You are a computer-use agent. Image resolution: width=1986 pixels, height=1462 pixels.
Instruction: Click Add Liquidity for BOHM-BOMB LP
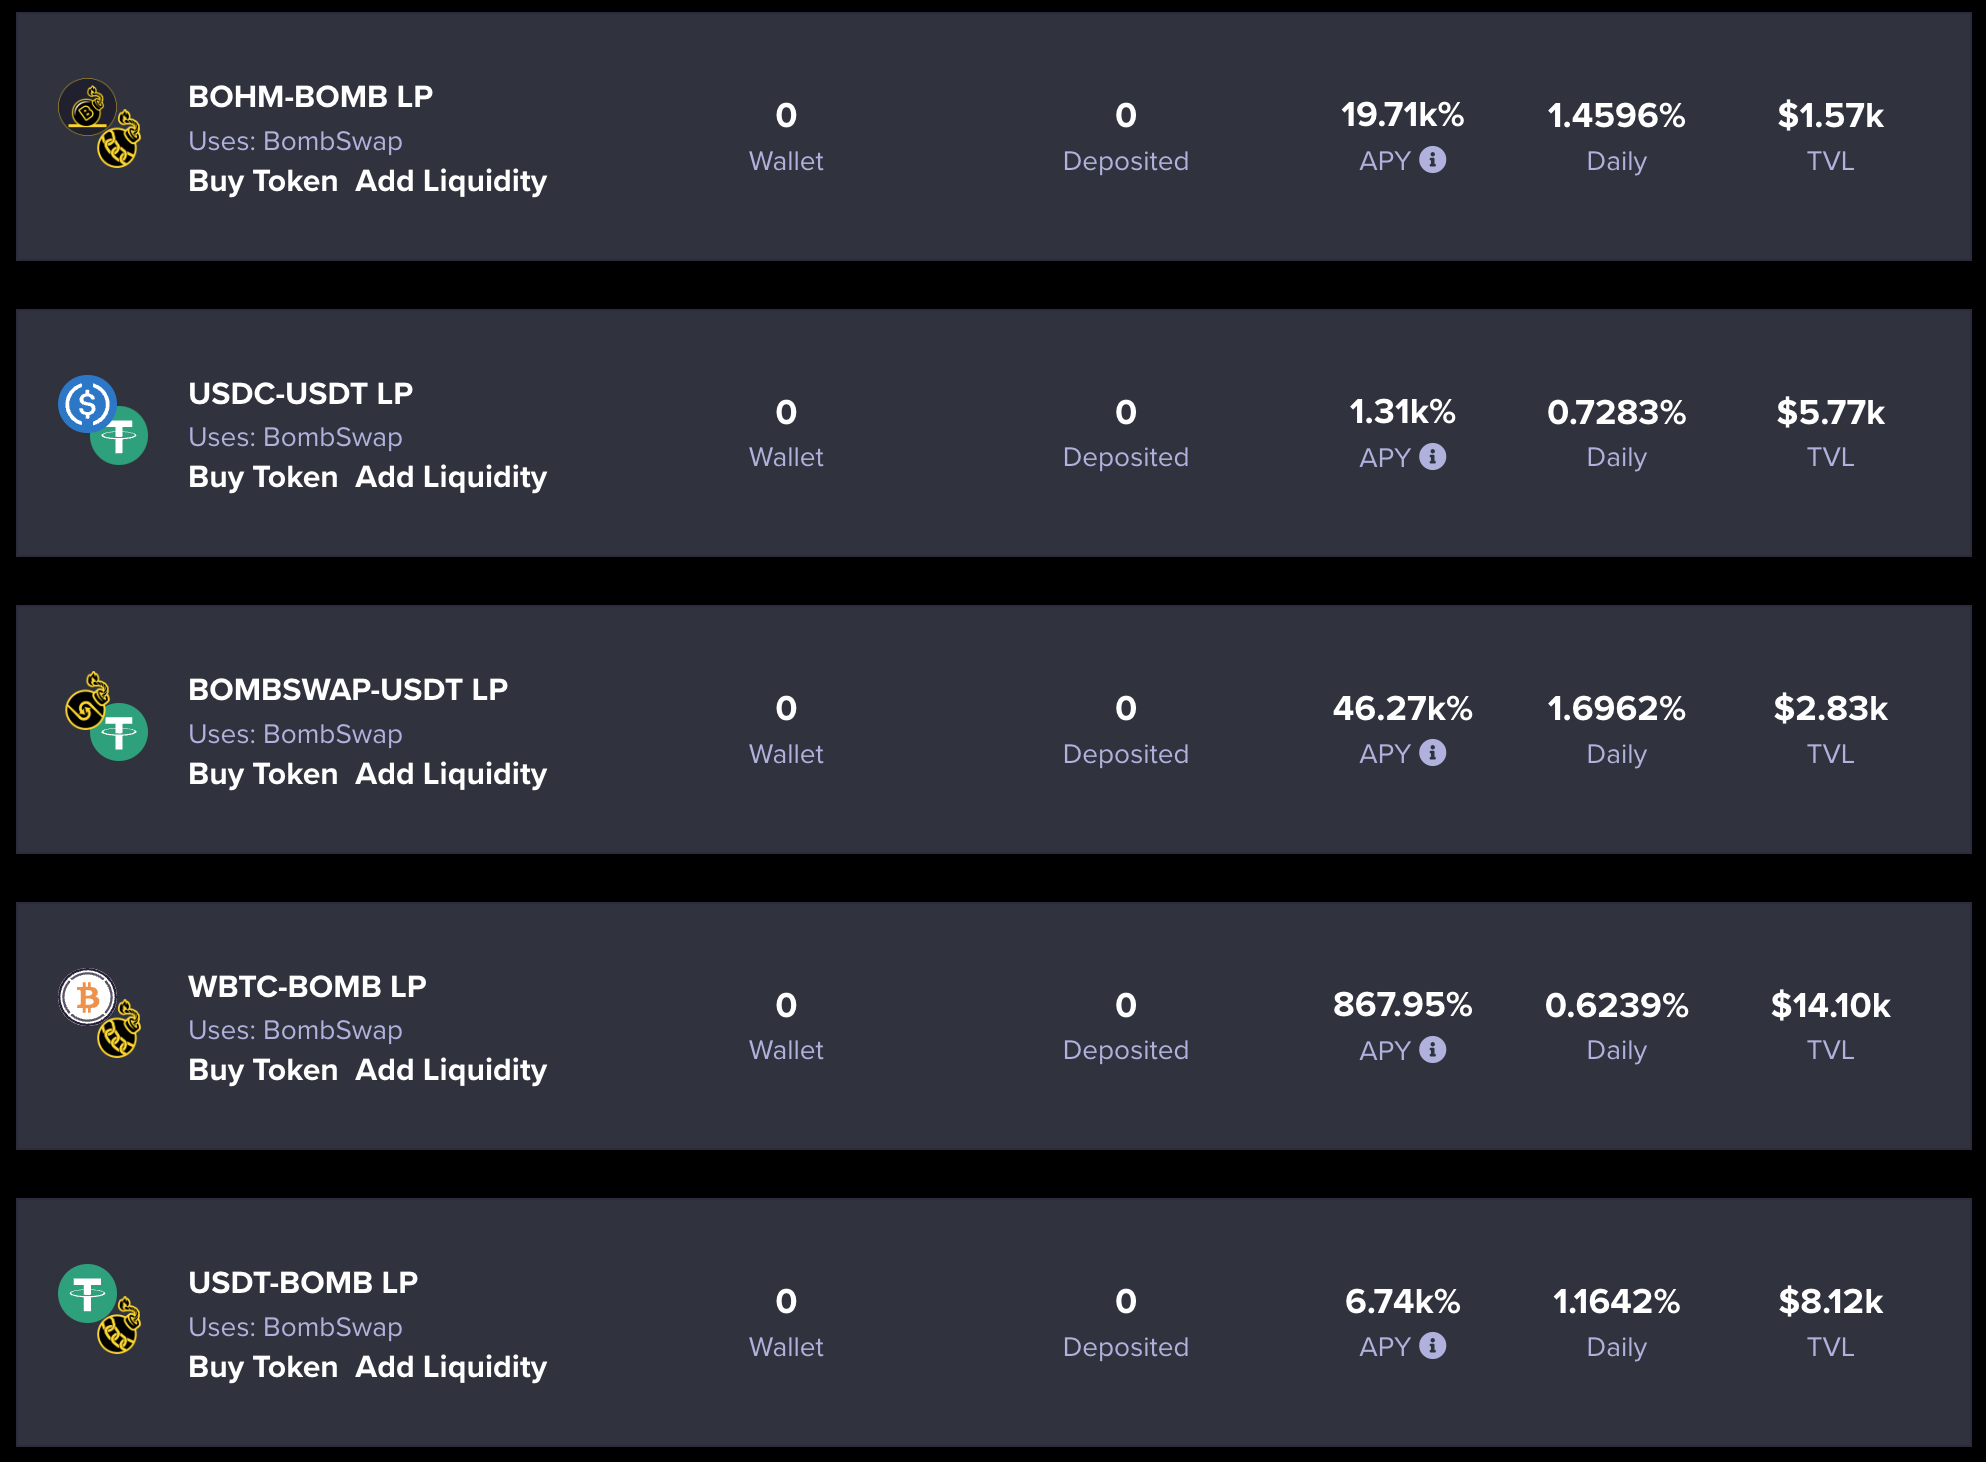point(451,181)
